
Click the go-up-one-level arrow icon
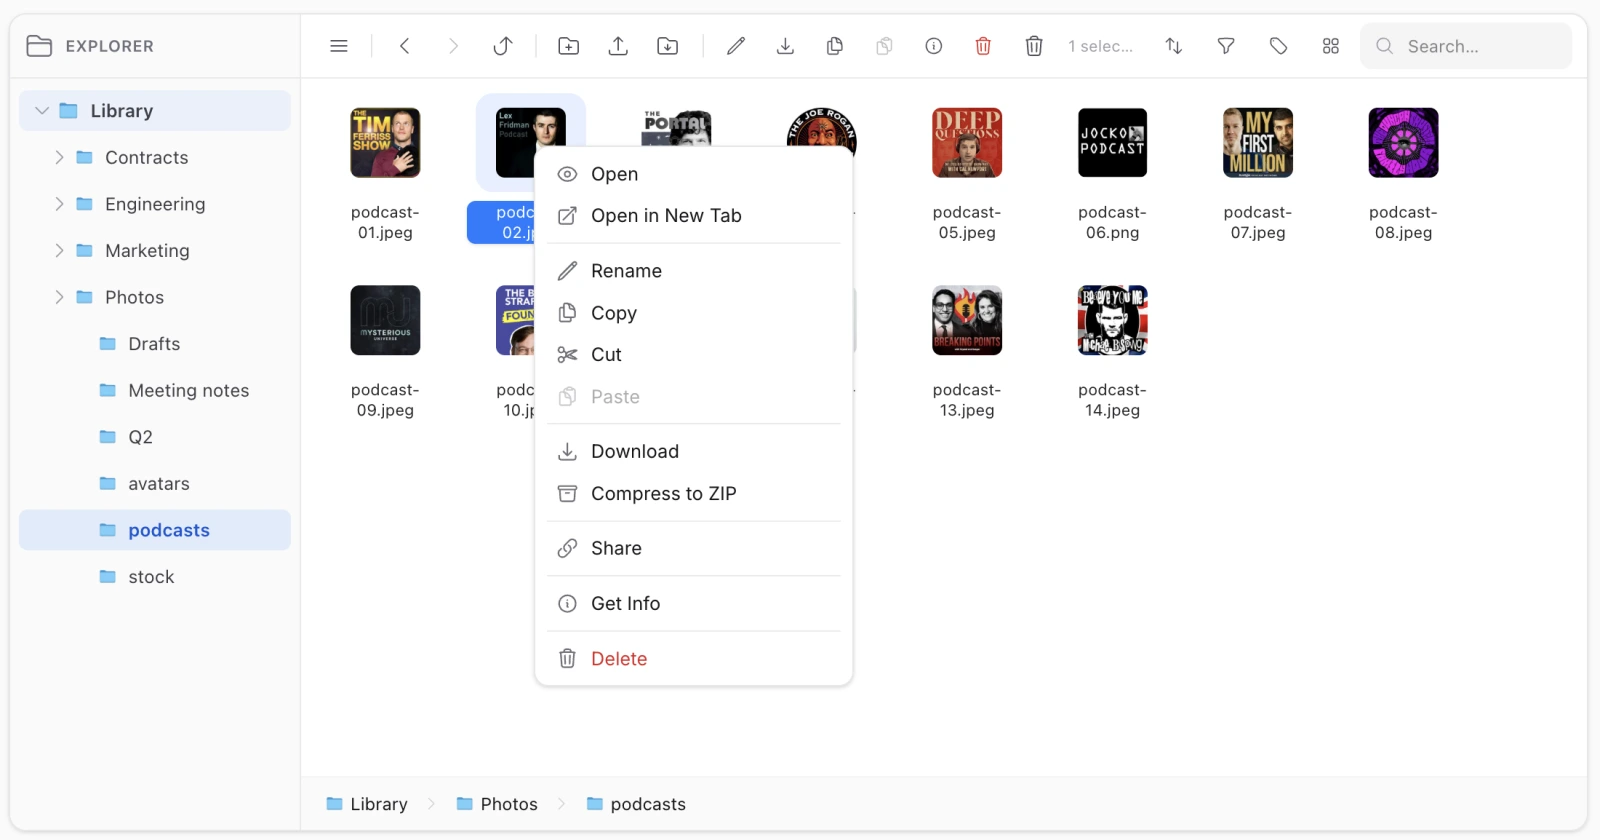[x=503, y=46]
